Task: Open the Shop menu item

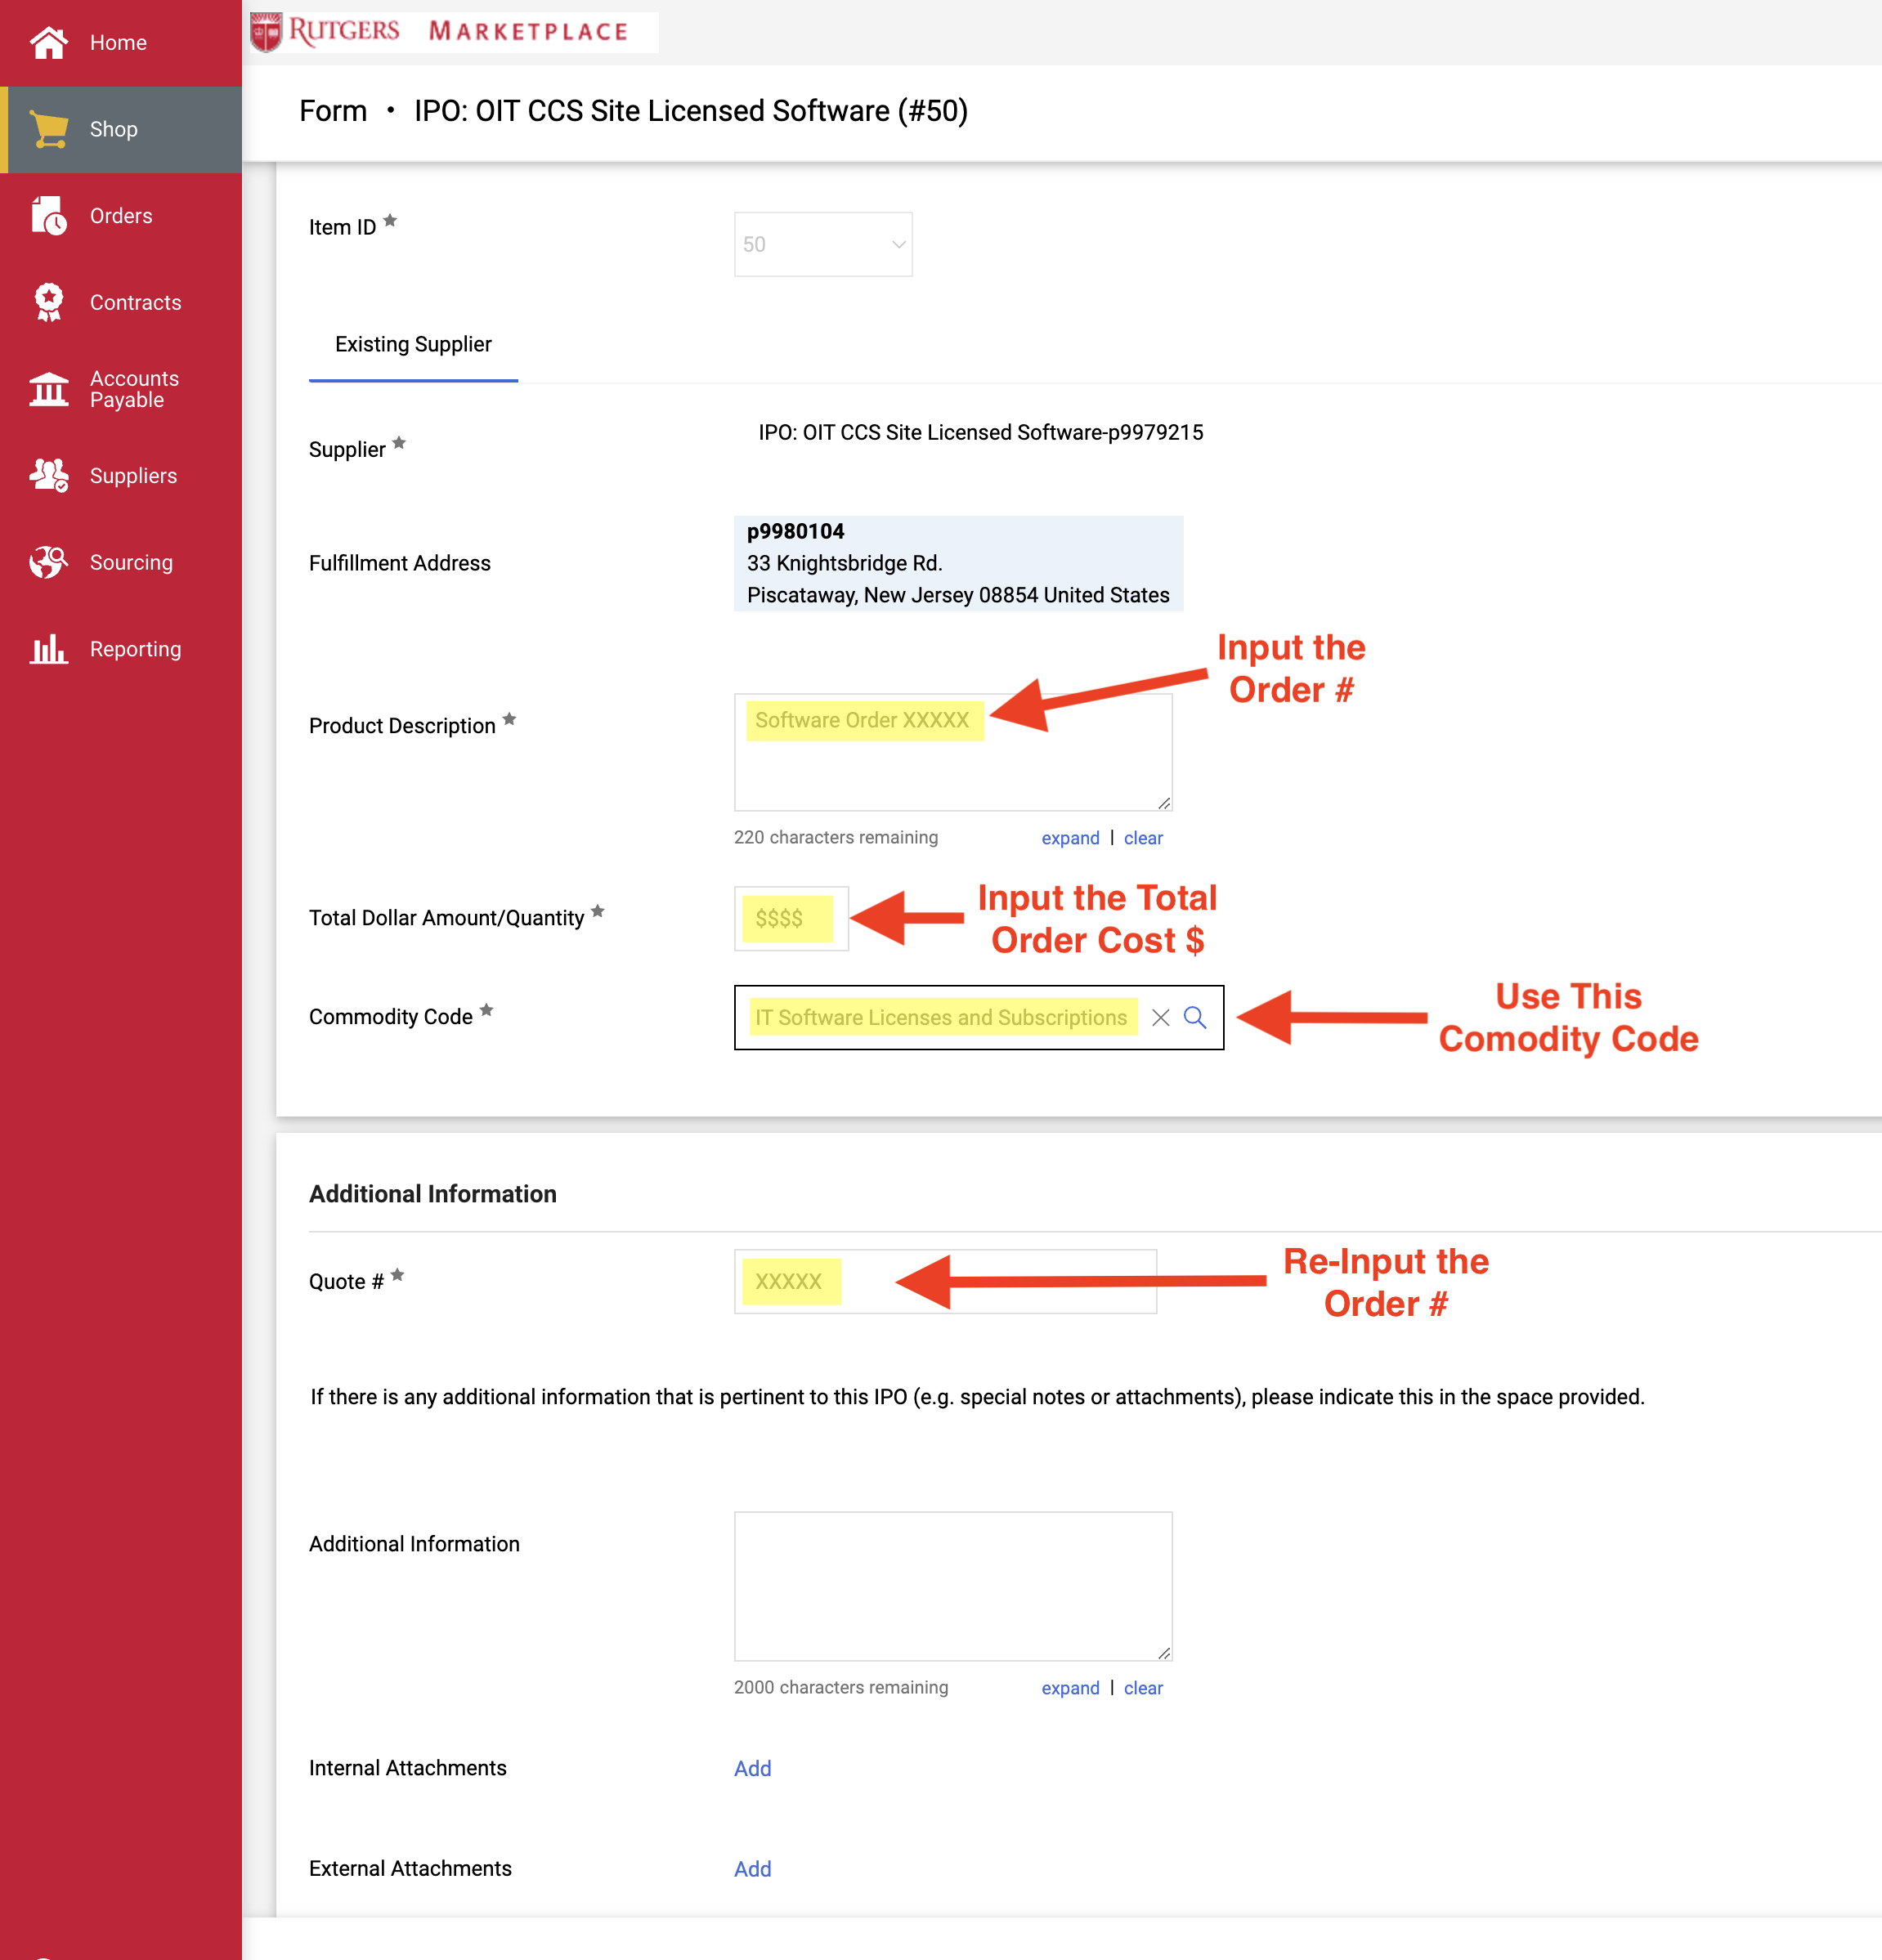Action: click(120, 129)
